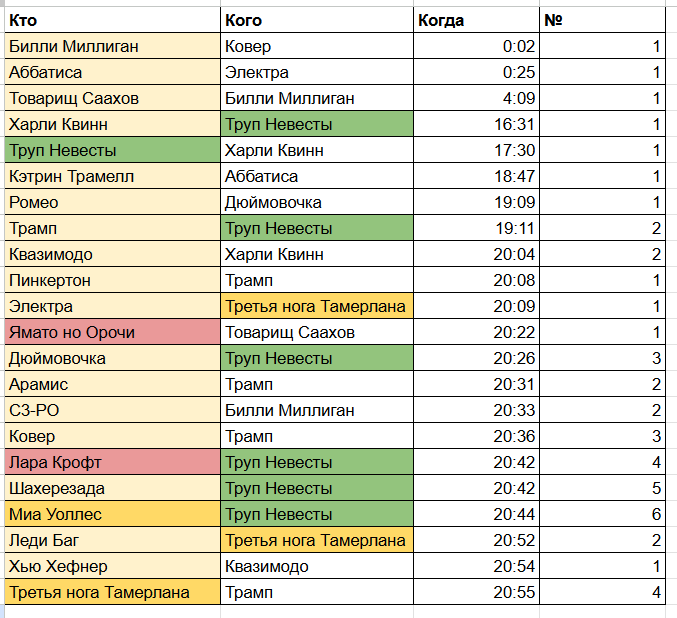The height and width of the screenshot is (618, 677).
Task: Select the orange 'Миа Уоллес' cell
Action: [x=112, y=514]
